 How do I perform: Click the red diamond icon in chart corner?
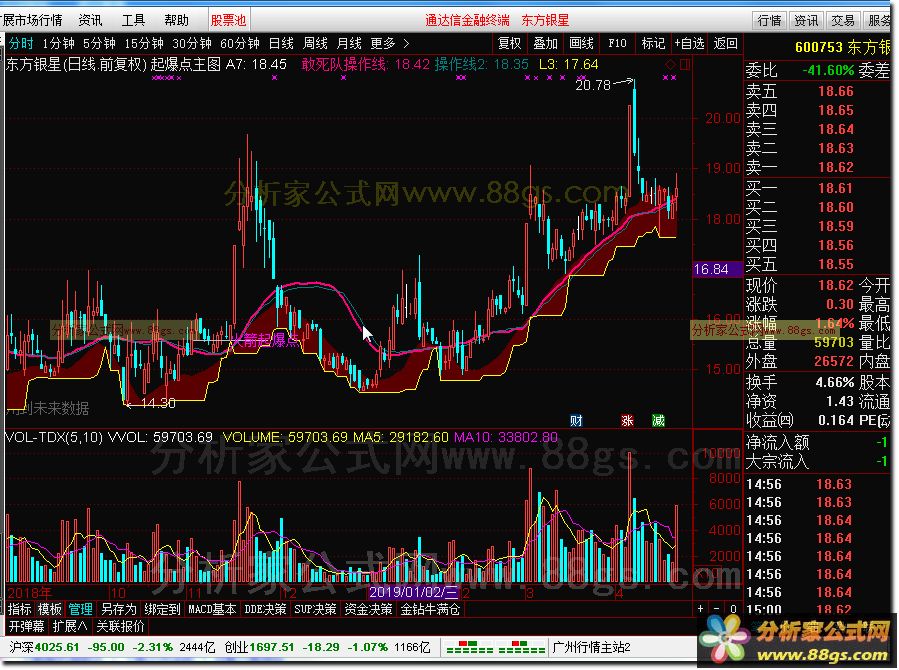(670, 64)
